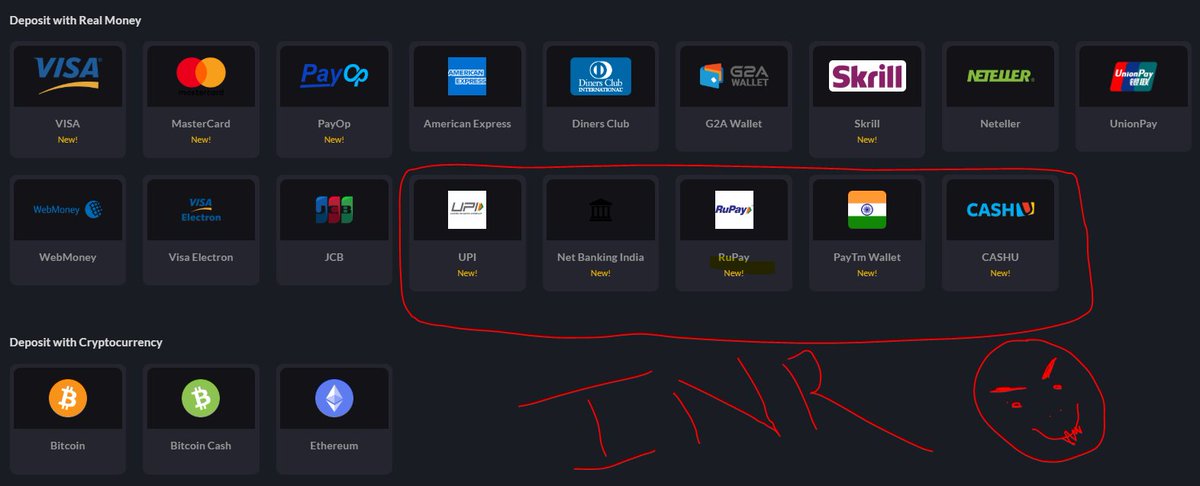This screenshot has width=1200, height=486.
Task: Click the "Visa Electron" label
Action: [201, 257]
